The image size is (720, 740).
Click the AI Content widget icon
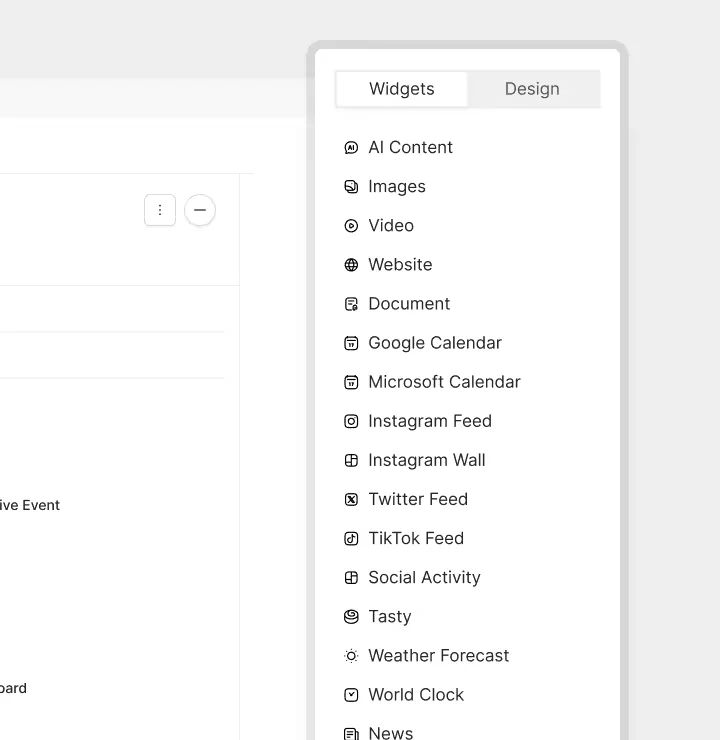[x=351, y=148]
